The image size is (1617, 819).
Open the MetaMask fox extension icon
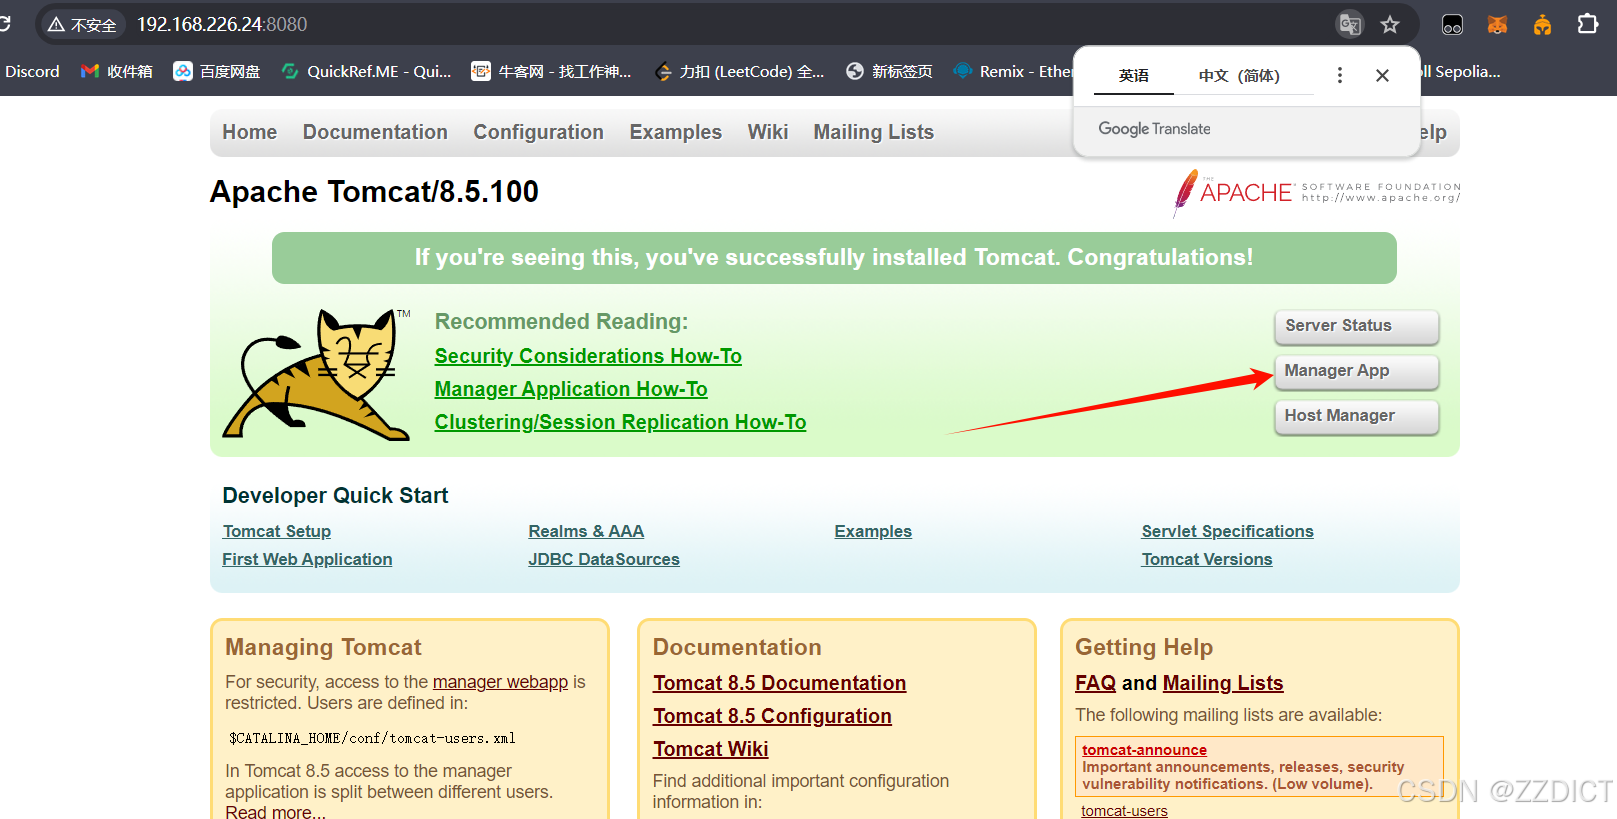click(1497, 24)
